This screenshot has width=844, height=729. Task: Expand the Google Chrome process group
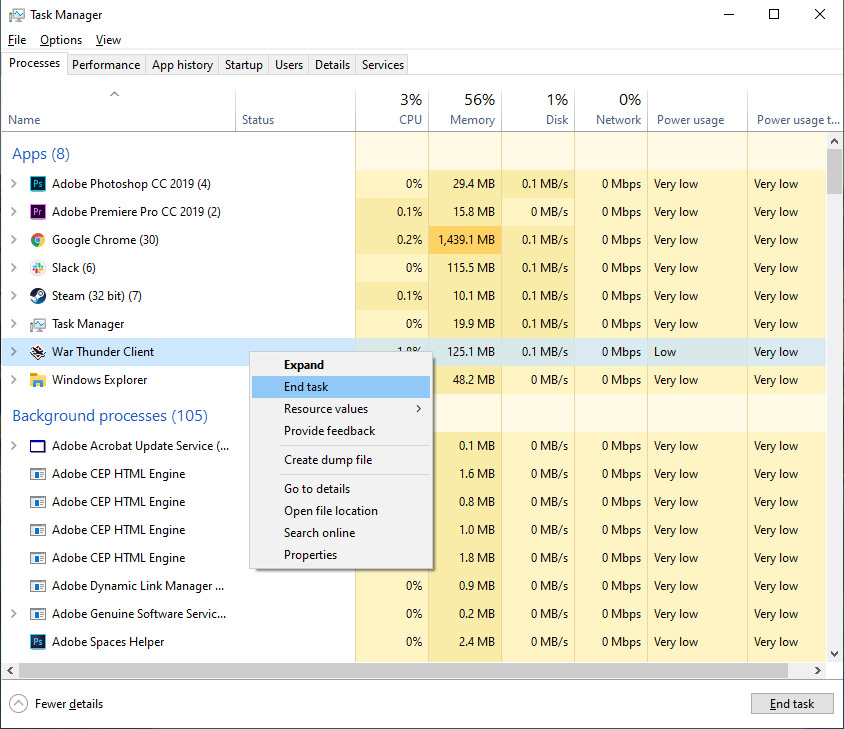14,240
